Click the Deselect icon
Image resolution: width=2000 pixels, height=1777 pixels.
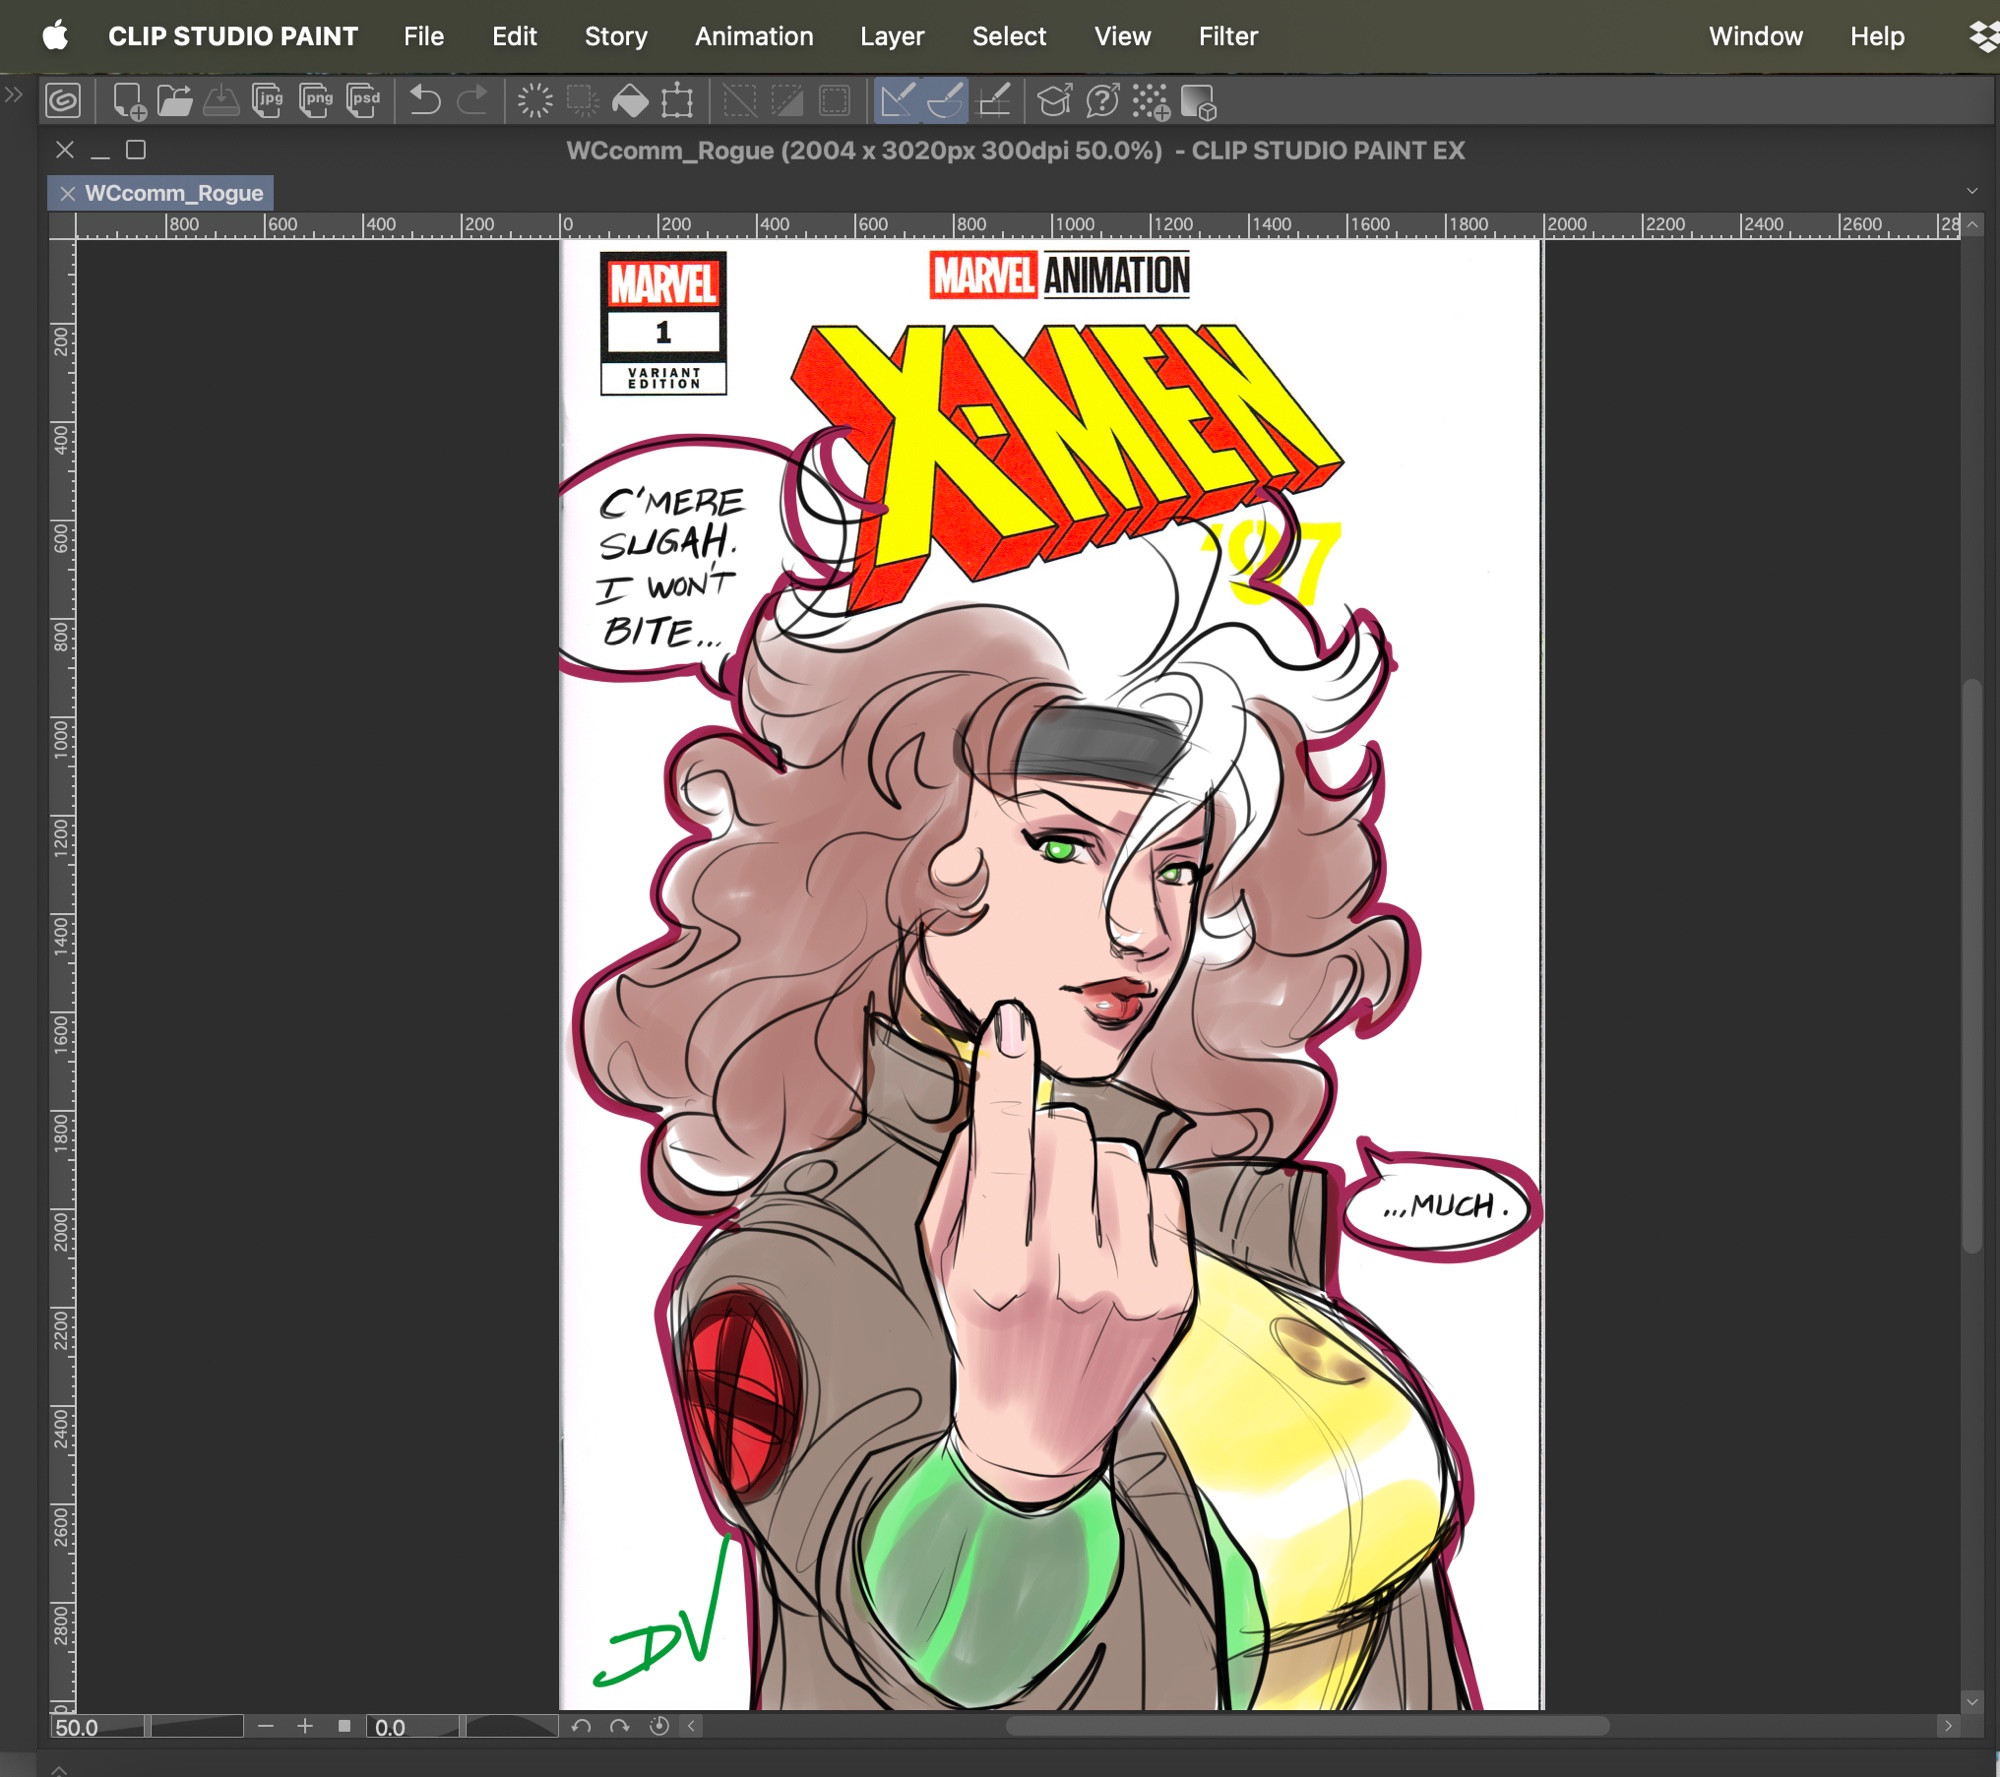click(740, 101)
